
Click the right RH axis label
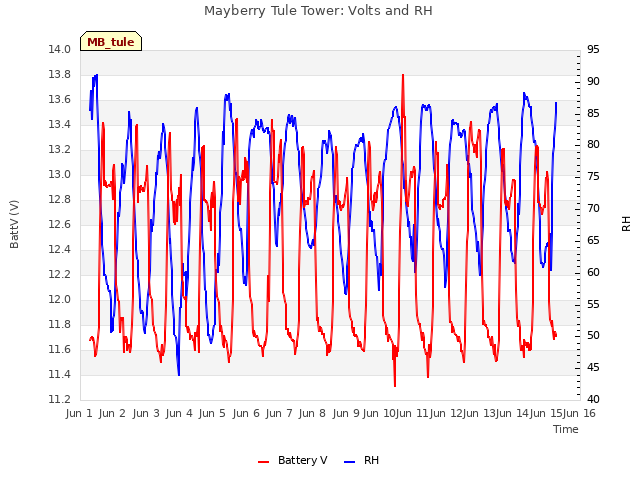[x=626, y=224]
